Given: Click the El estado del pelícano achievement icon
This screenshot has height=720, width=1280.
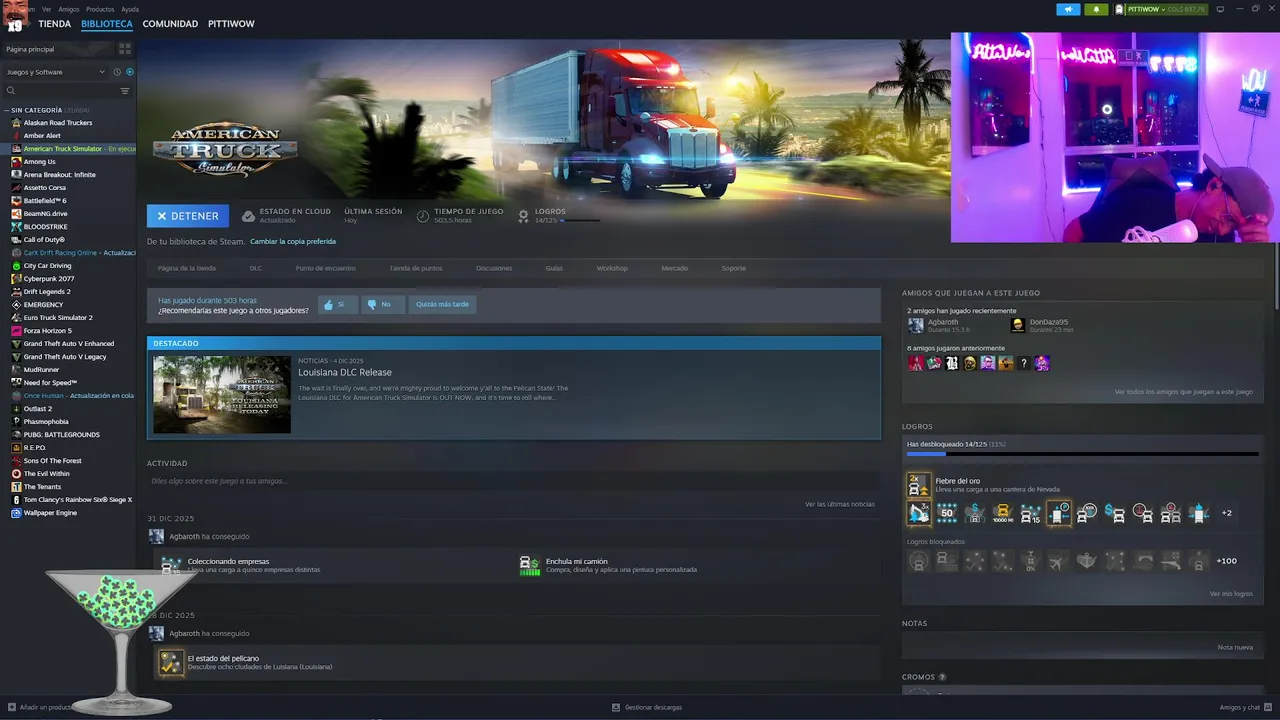Looking at the screenshot, I should [x=171, y=662].
